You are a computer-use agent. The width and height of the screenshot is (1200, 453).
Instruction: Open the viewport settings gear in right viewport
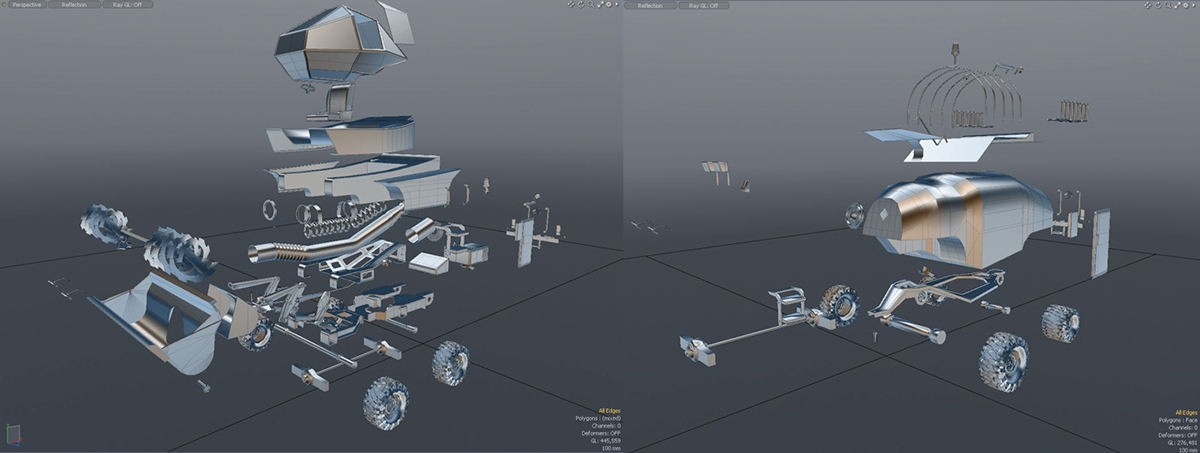(1185, 5)
